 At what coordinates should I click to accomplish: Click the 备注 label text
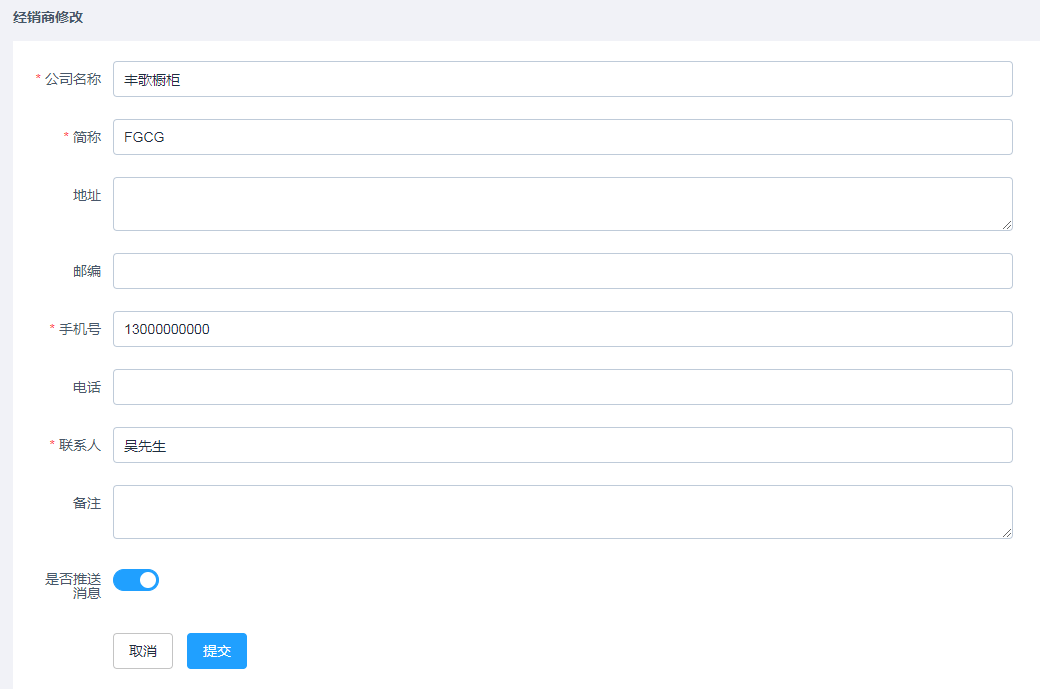pyautogui.click(x=87, y=503)
